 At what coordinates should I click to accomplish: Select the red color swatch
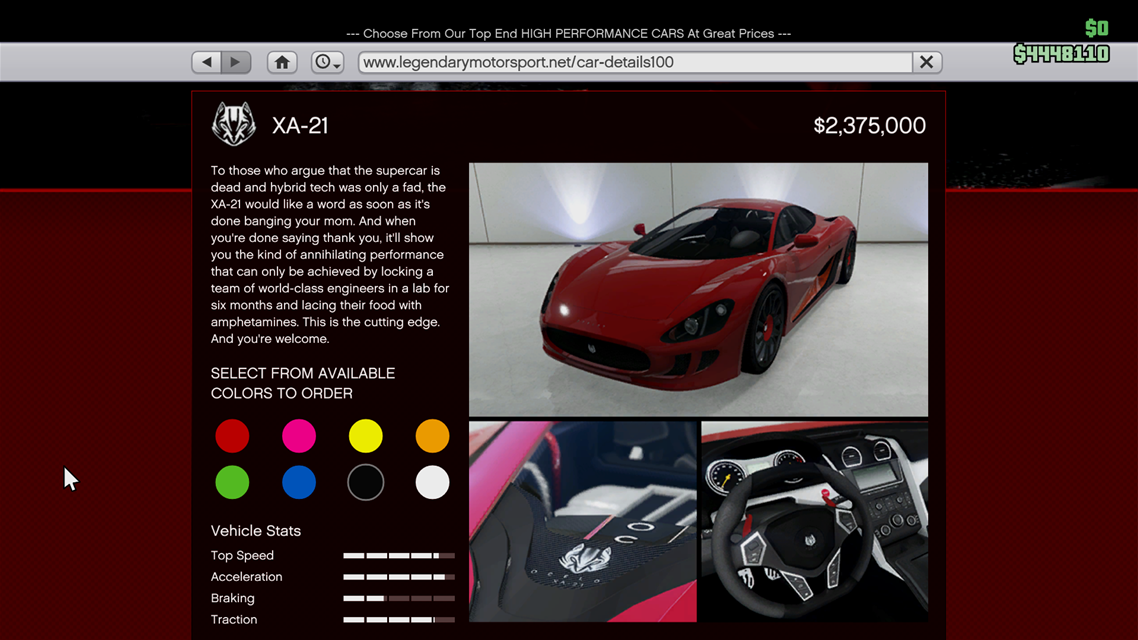pyautogui.click(x=232, y=436)
